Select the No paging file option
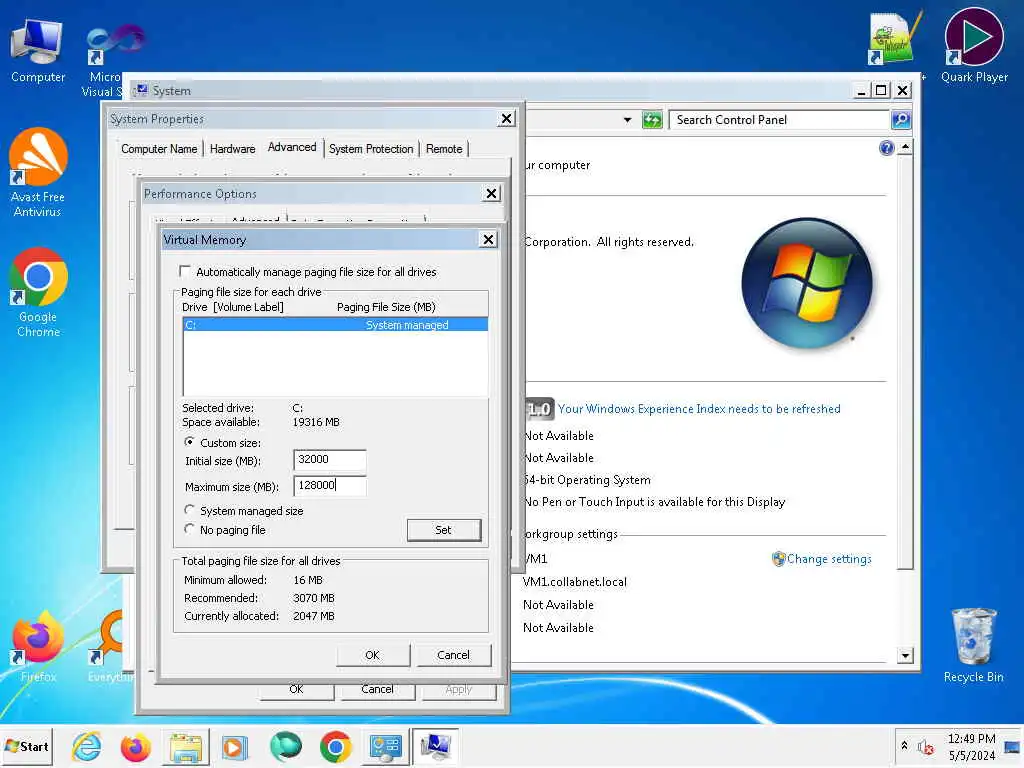The image size is (1024, 768). (x=189, y=529)
